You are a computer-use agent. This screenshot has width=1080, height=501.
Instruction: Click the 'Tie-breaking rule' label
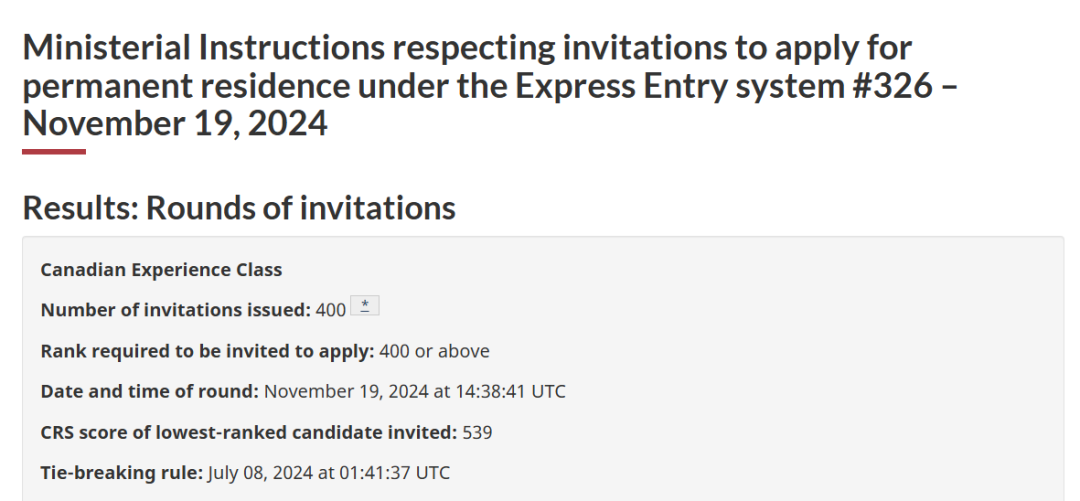click(122, 473)
